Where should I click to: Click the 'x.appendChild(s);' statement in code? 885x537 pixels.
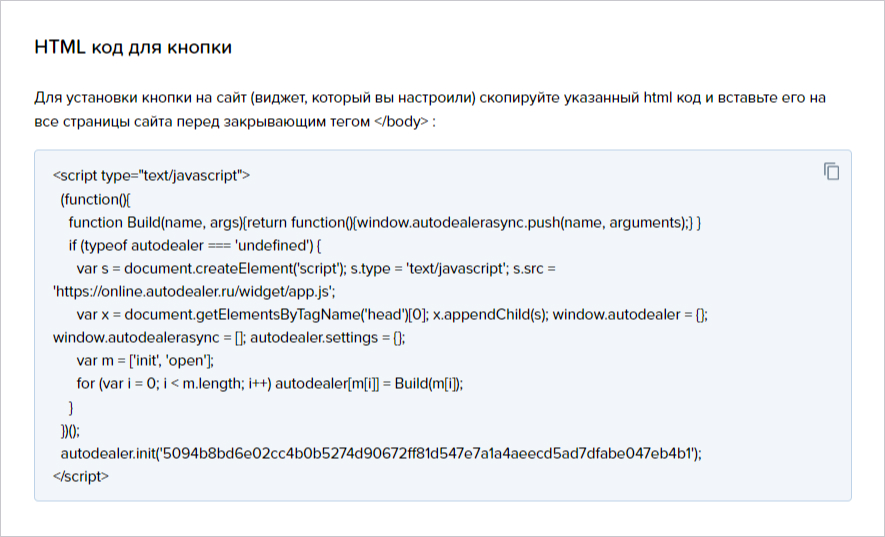click(490, 315)
